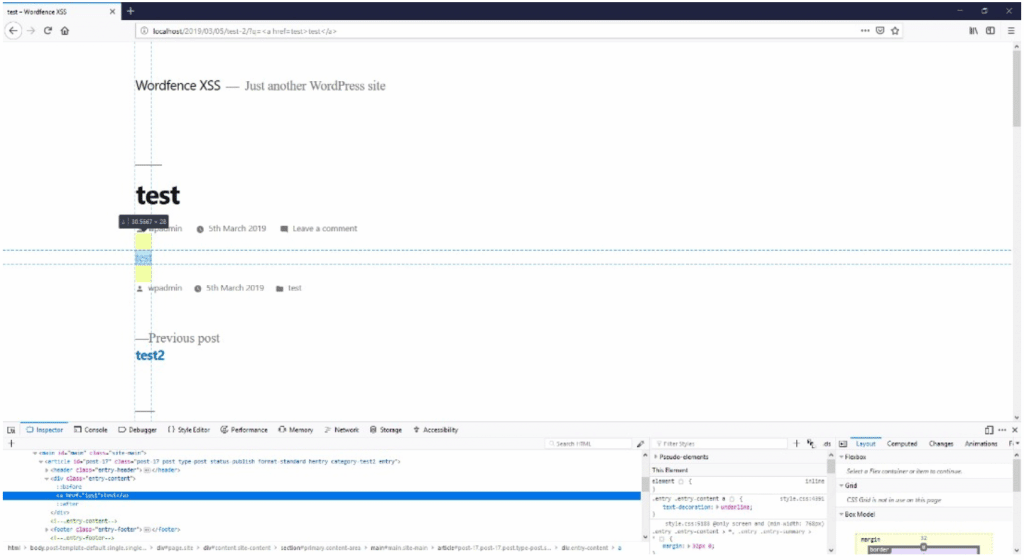
Task: Click the 'Wordfence XSS' site title
Action: tap(178, 86)
